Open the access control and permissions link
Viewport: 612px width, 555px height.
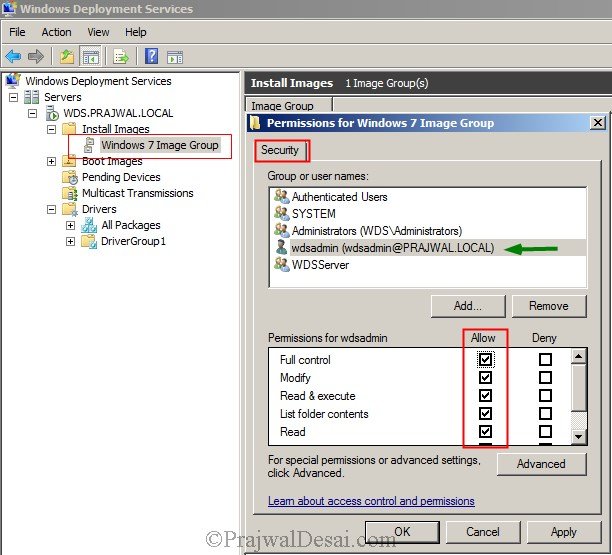pos(371,501)
